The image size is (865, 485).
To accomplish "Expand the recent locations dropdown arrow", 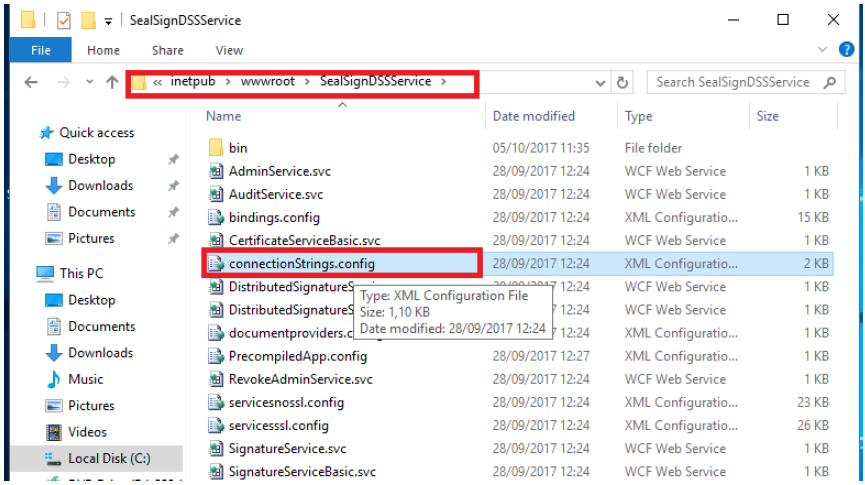I will [89, 83].
